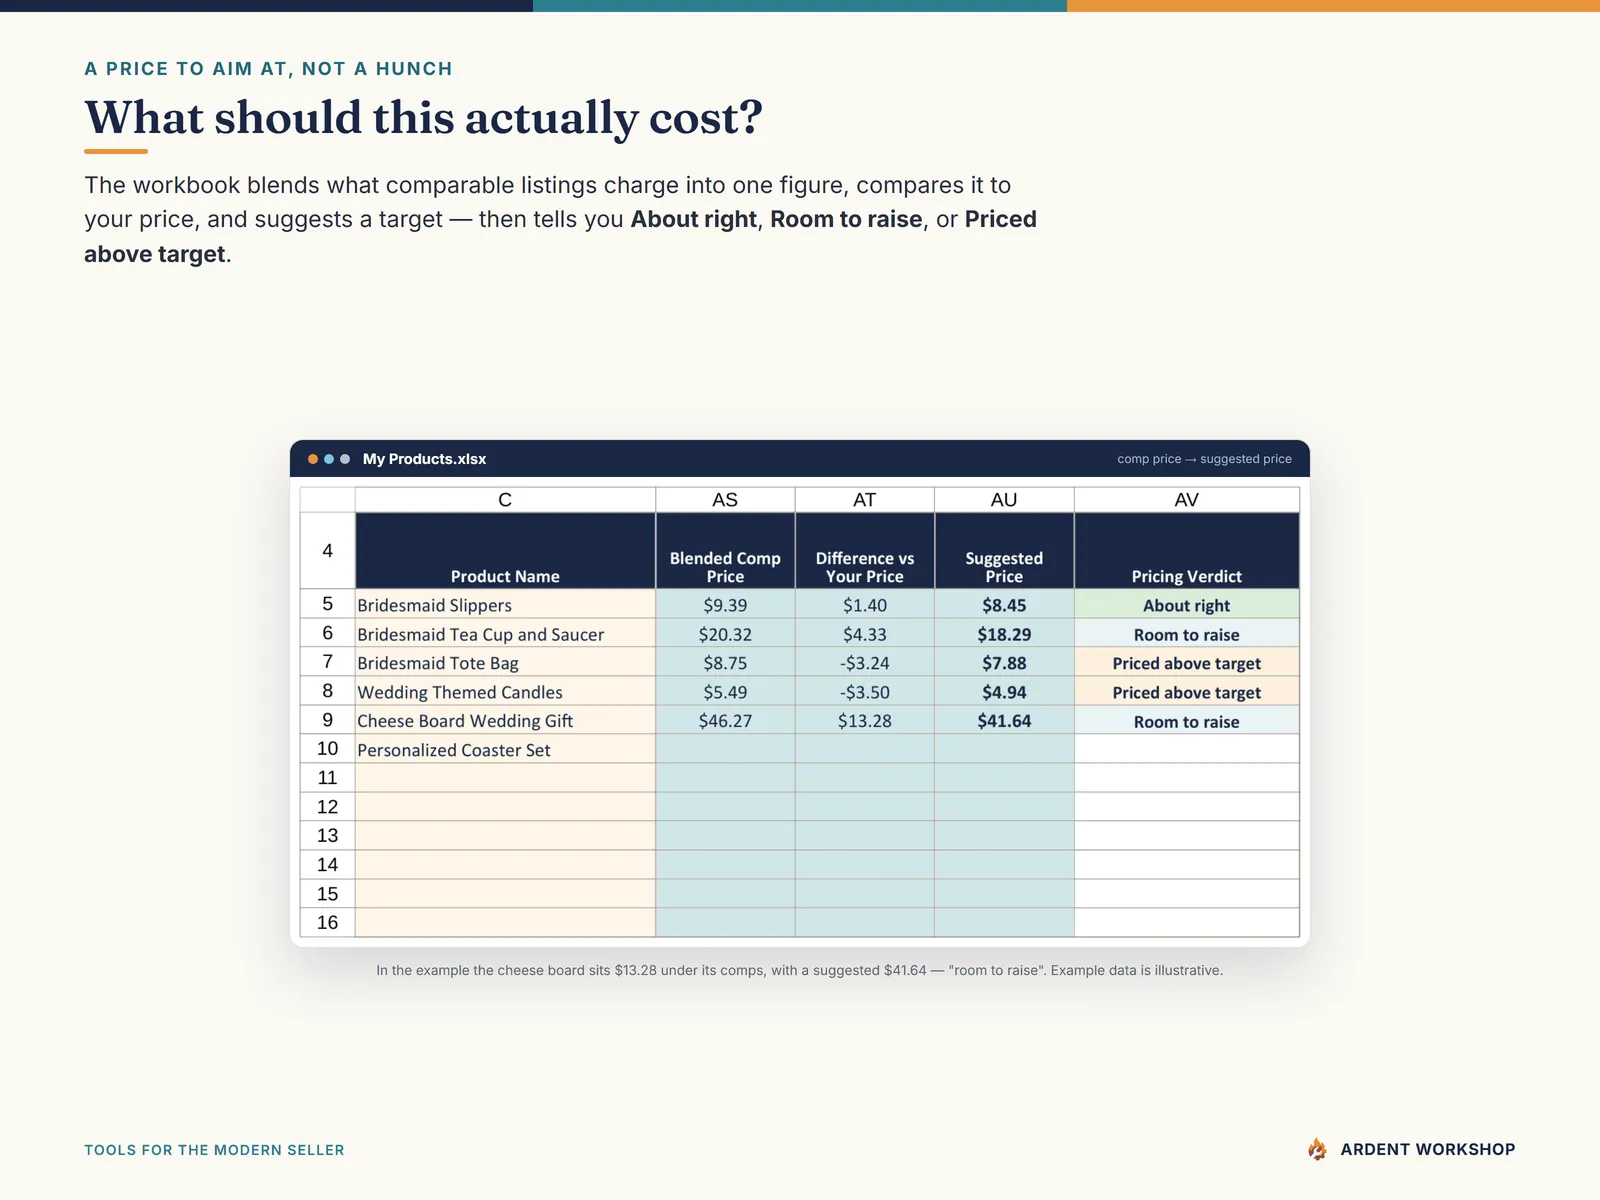The width and height of the screenshot is (1600, 1200).
Task: Click the Ardent Workshop flame logo
Action: (x=1317, y=1149)
